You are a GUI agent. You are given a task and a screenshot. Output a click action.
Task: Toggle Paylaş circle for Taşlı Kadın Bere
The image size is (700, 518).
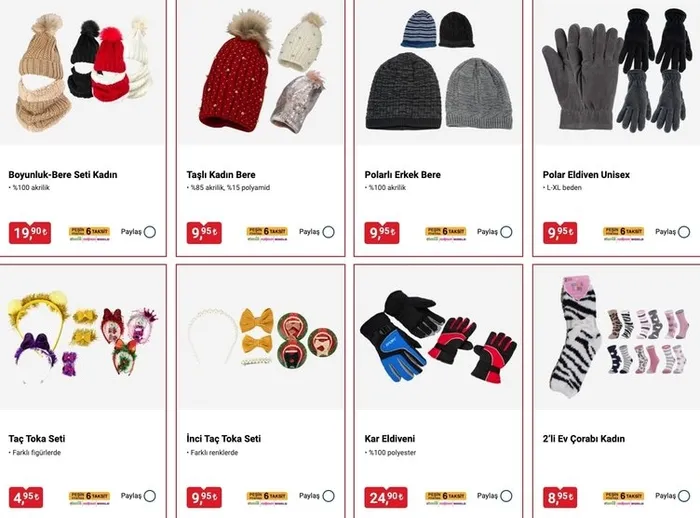(329, 232)
